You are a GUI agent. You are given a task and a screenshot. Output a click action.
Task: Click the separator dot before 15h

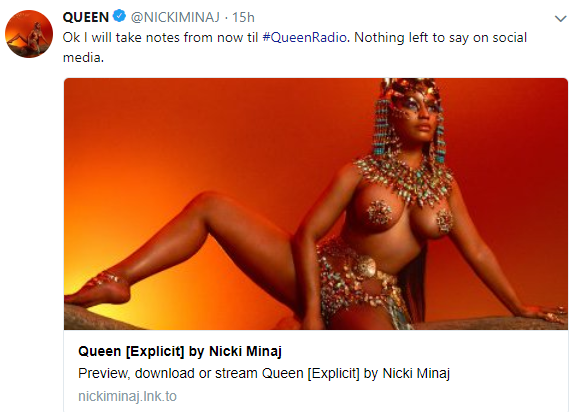tap(226, 18)
